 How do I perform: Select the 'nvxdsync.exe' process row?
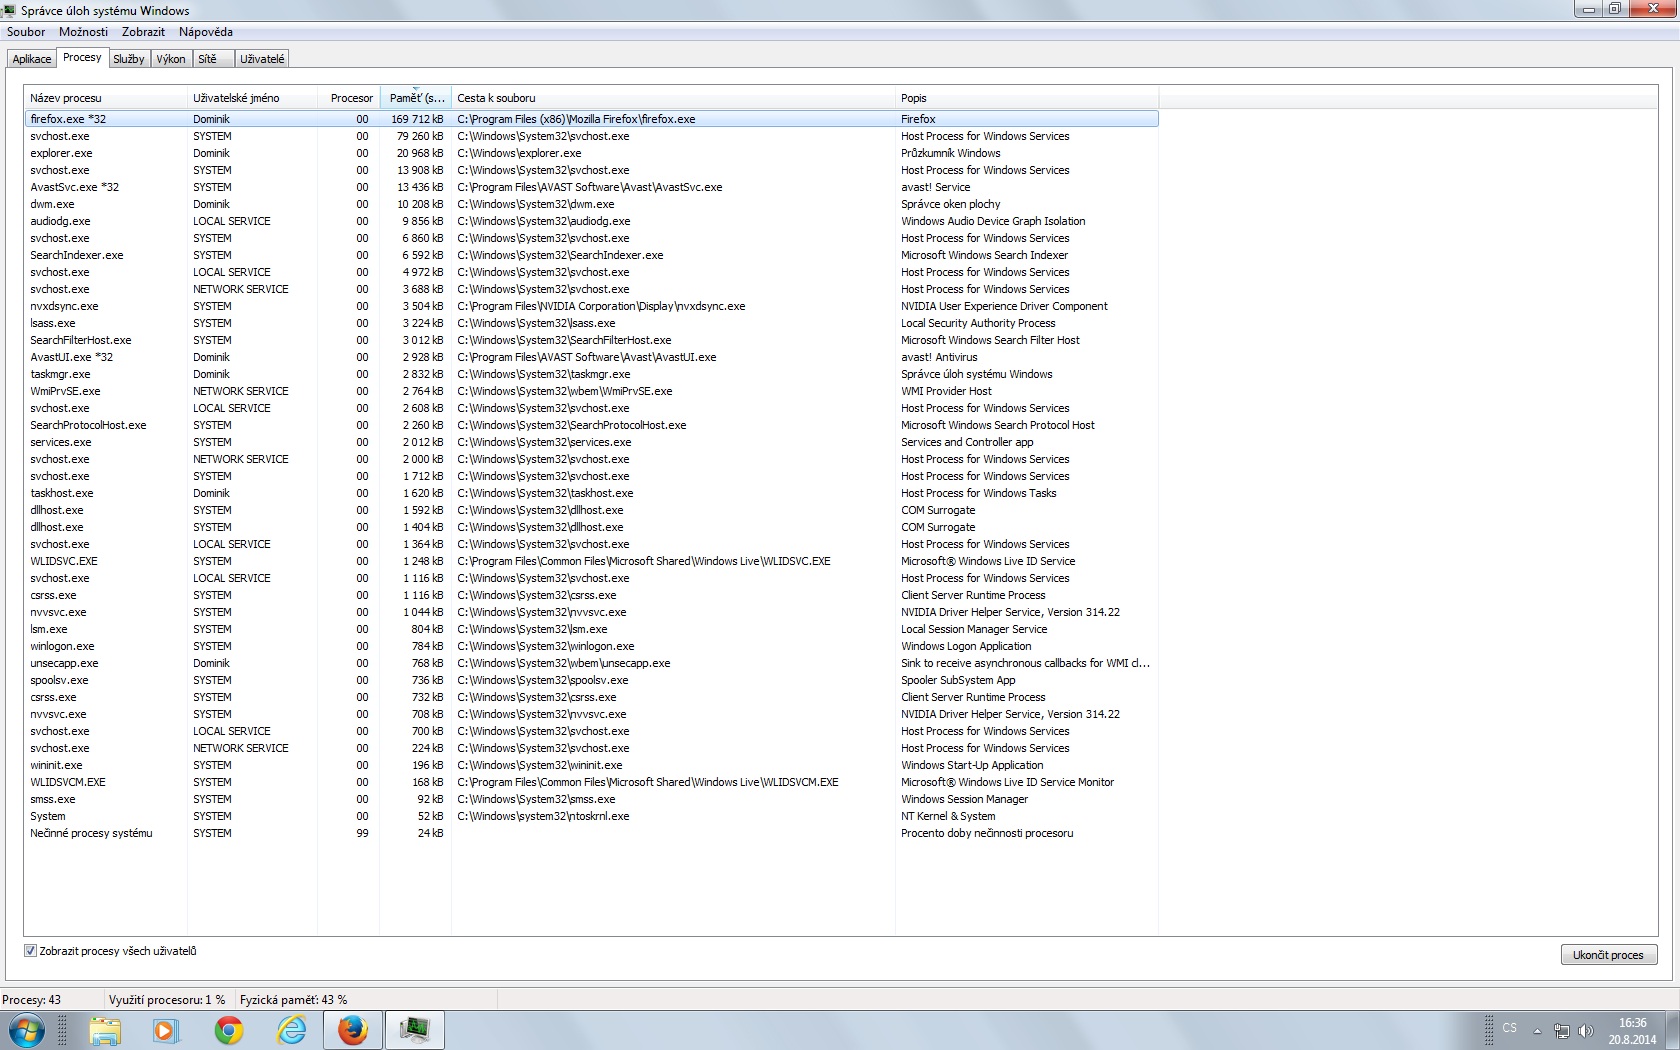click(592, 306)
